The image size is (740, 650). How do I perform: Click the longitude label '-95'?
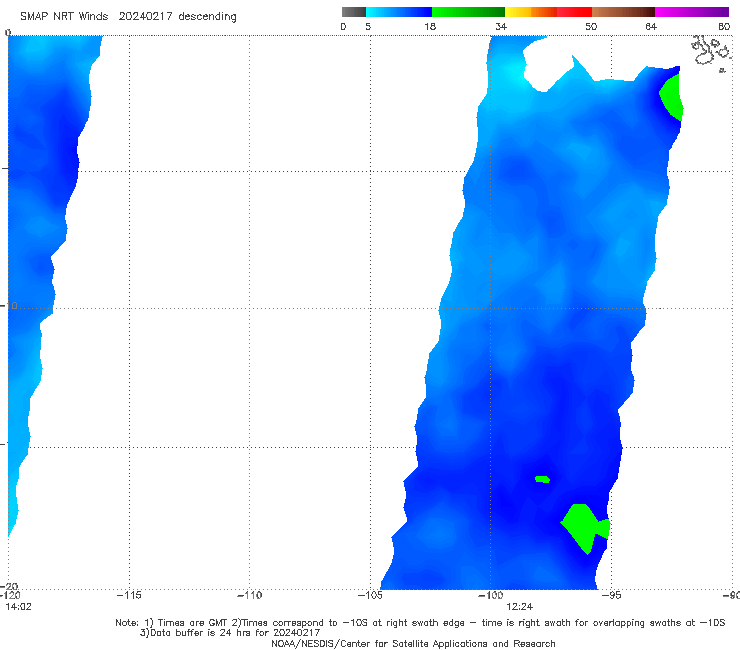[611, 595]
